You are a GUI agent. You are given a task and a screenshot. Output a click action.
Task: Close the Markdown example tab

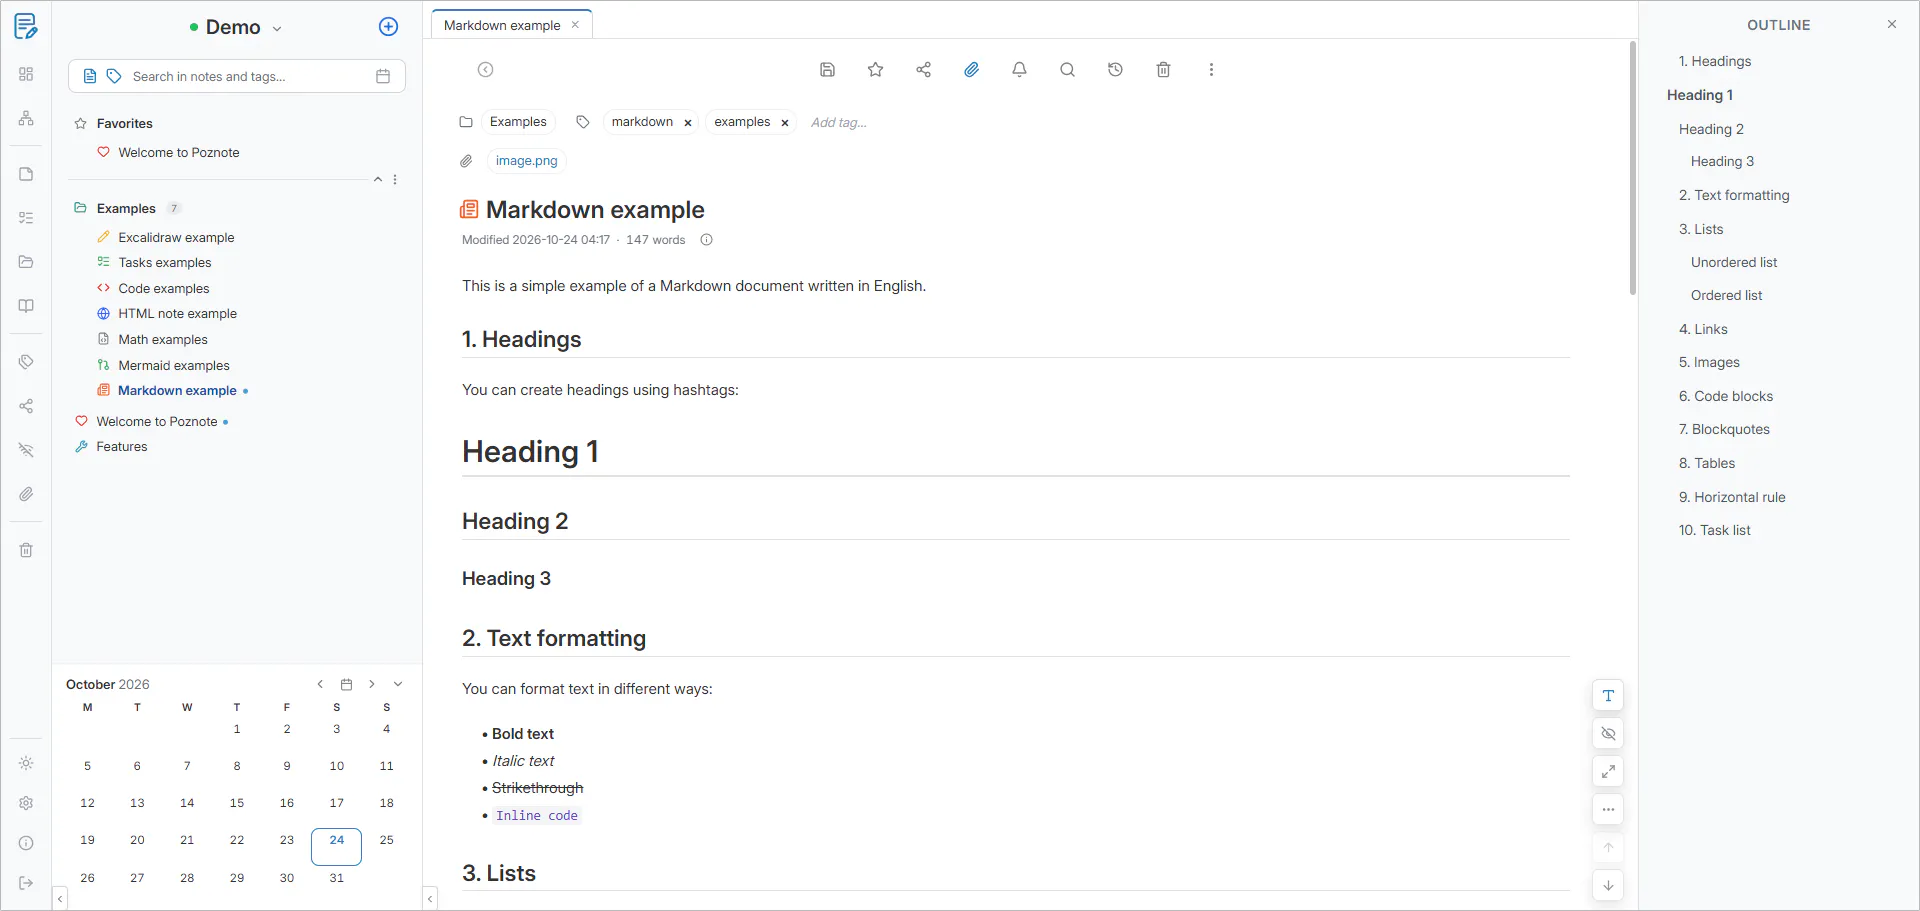tap(575, 25)
